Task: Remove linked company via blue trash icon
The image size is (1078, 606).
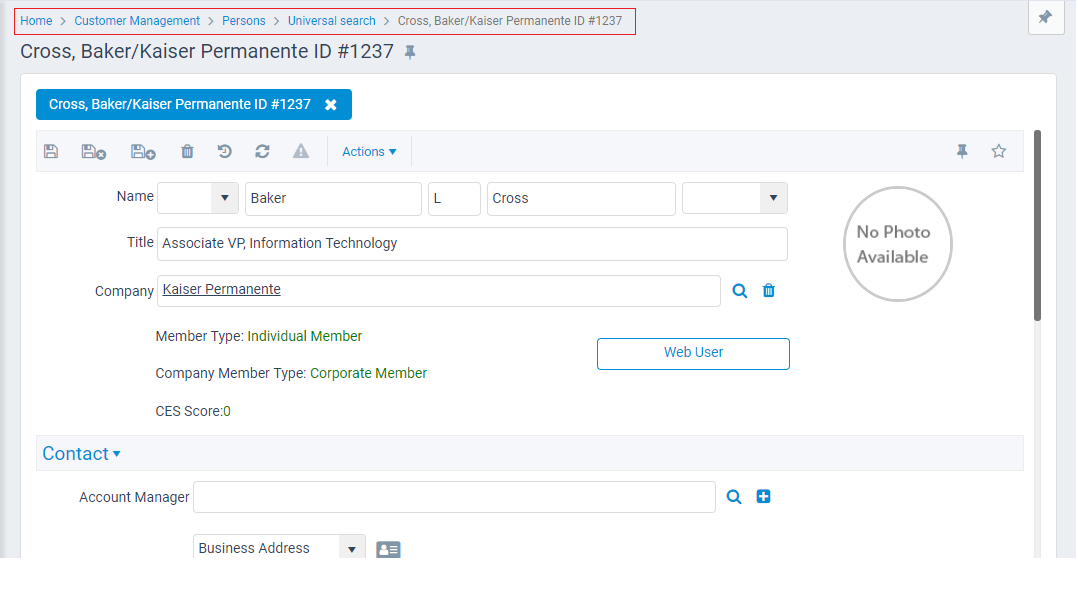Action: tap(768, 290)
